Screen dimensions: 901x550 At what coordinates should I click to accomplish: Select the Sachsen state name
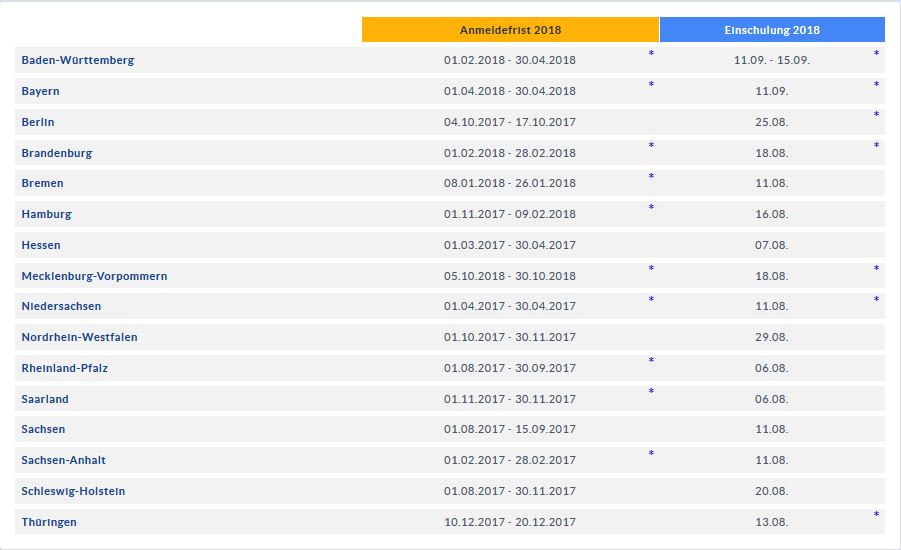43,429
